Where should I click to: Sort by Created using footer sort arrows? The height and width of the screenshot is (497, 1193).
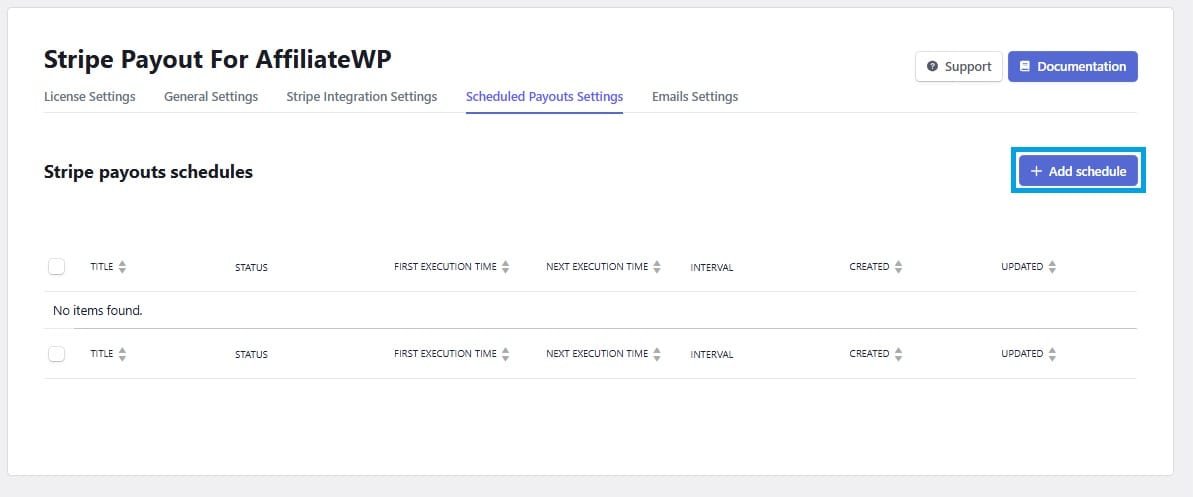click(899, 354)
